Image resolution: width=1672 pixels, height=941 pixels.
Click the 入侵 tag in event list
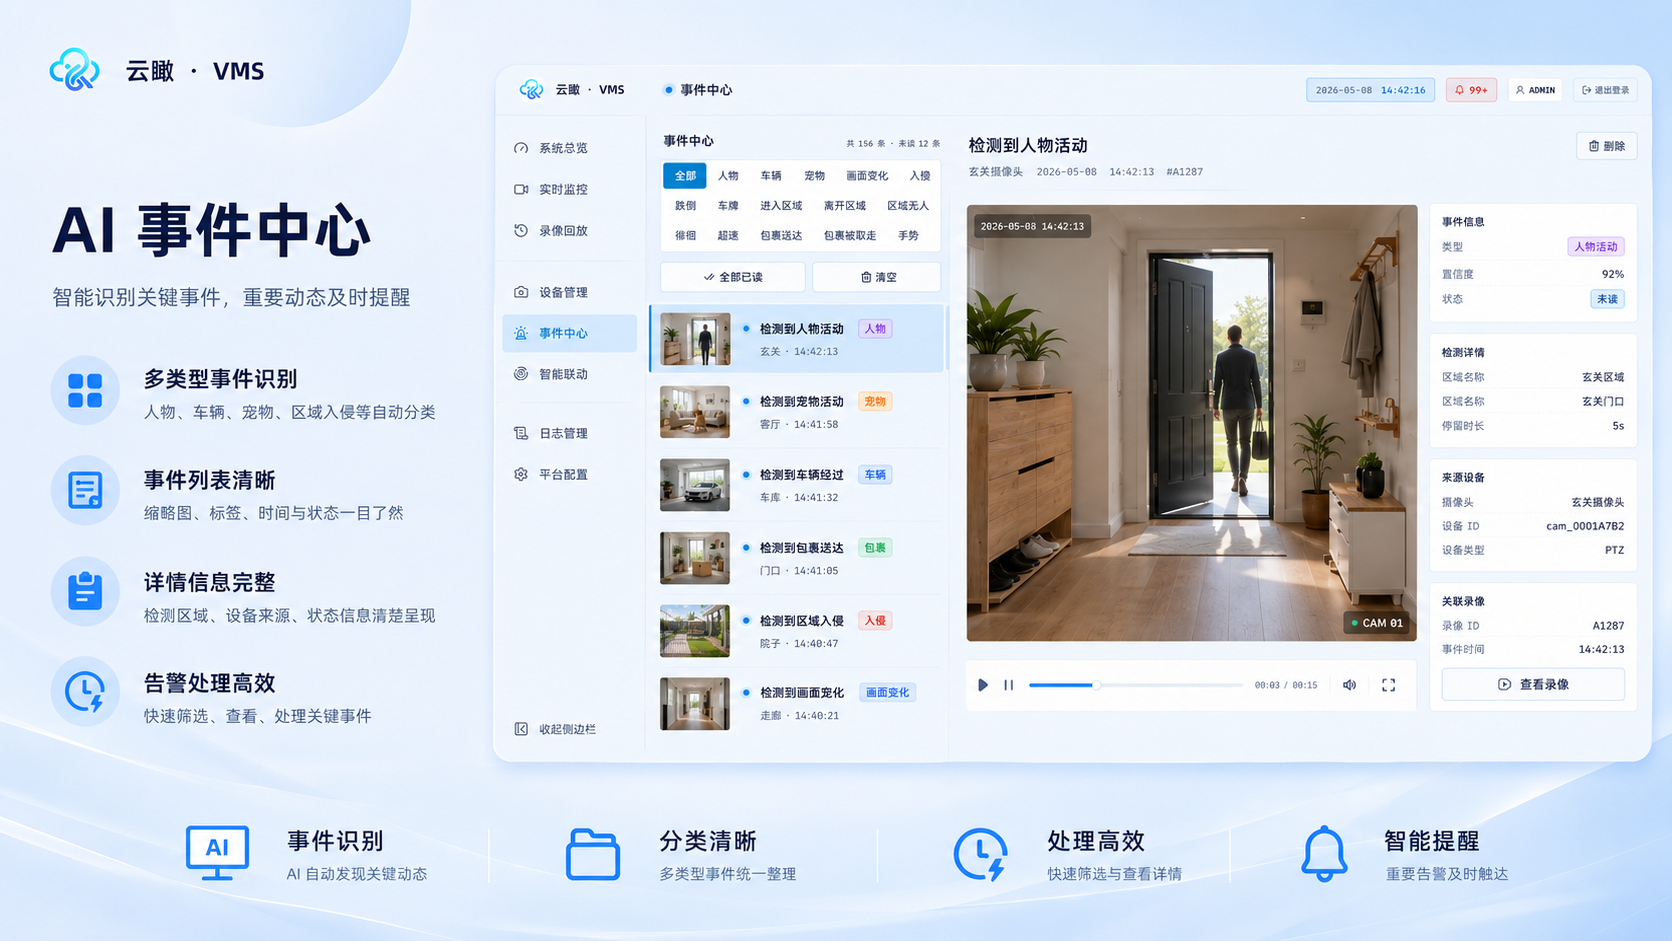[x=875, y=621]
